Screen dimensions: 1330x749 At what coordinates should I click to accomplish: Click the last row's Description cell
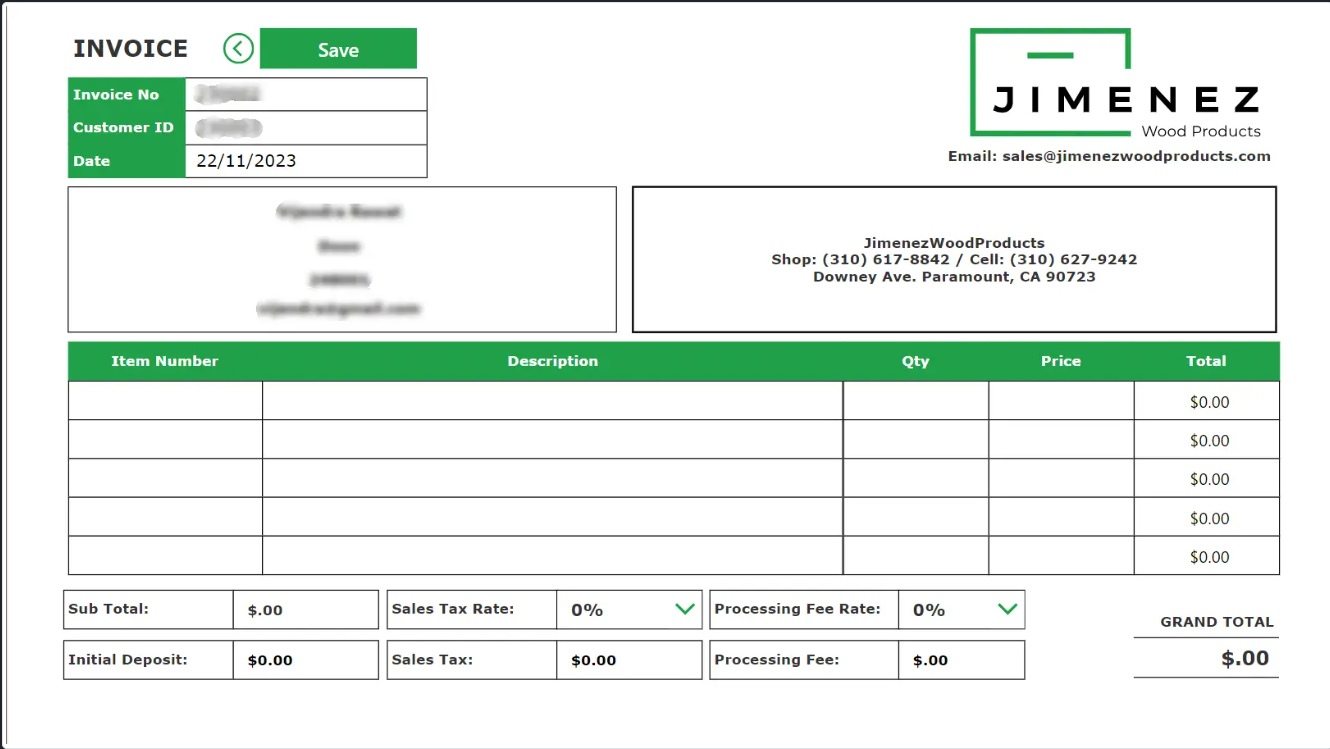click(553, 556)
